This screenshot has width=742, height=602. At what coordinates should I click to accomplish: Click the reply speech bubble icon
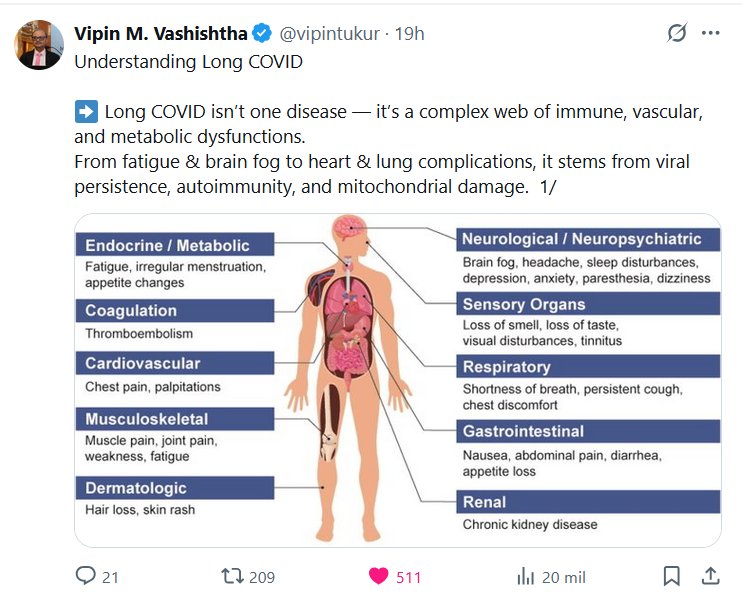point(86,576)
